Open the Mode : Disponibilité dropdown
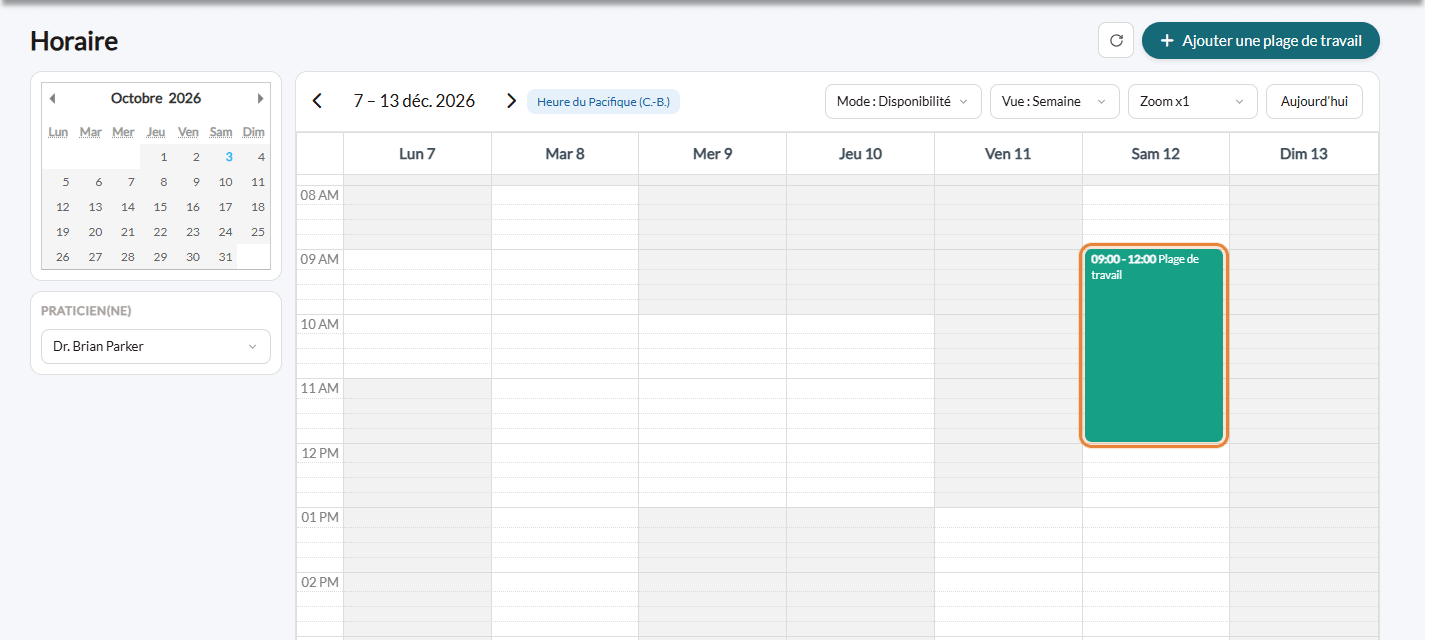 click(903, 101)
